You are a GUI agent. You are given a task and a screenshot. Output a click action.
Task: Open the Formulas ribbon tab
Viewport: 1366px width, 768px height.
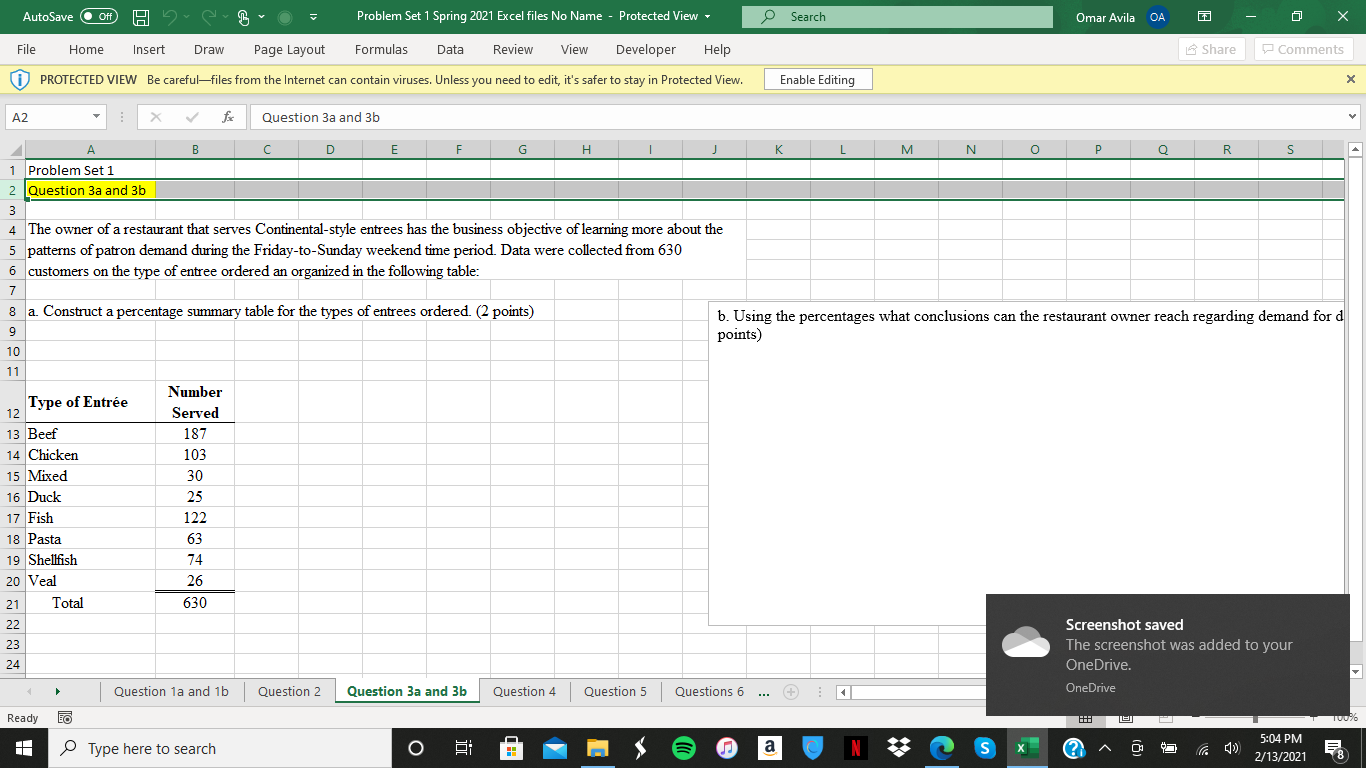[x=381, y=49]
